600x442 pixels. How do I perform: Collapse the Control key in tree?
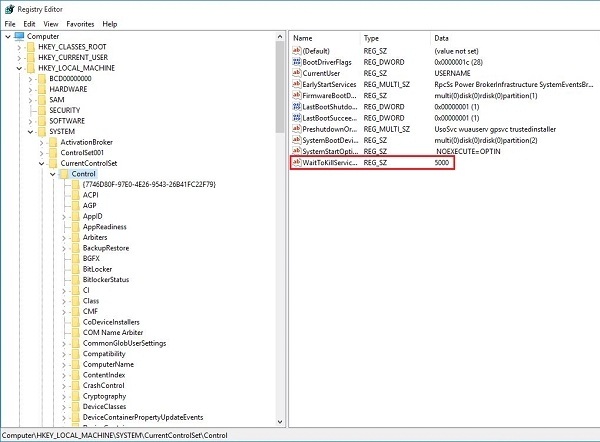point(53,174)
